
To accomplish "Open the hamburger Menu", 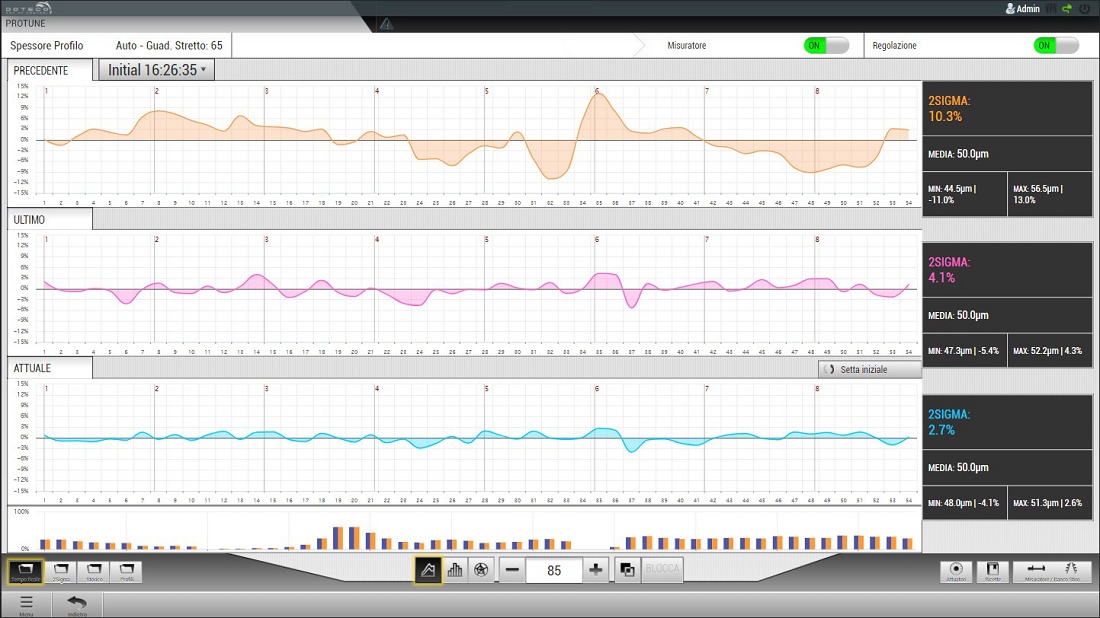I will [26, 604].
